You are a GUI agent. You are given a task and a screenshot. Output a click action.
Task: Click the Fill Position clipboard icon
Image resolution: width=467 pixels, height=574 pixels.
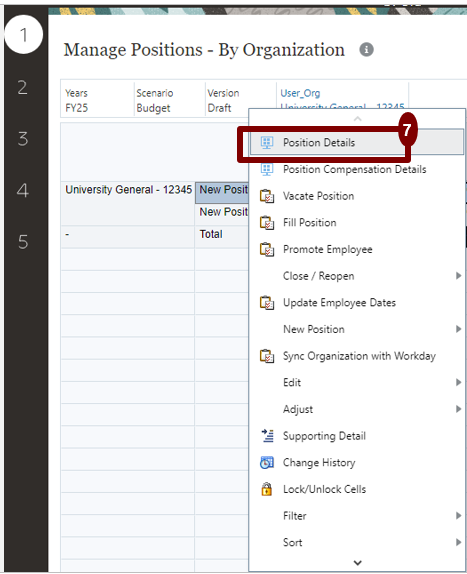267,223
